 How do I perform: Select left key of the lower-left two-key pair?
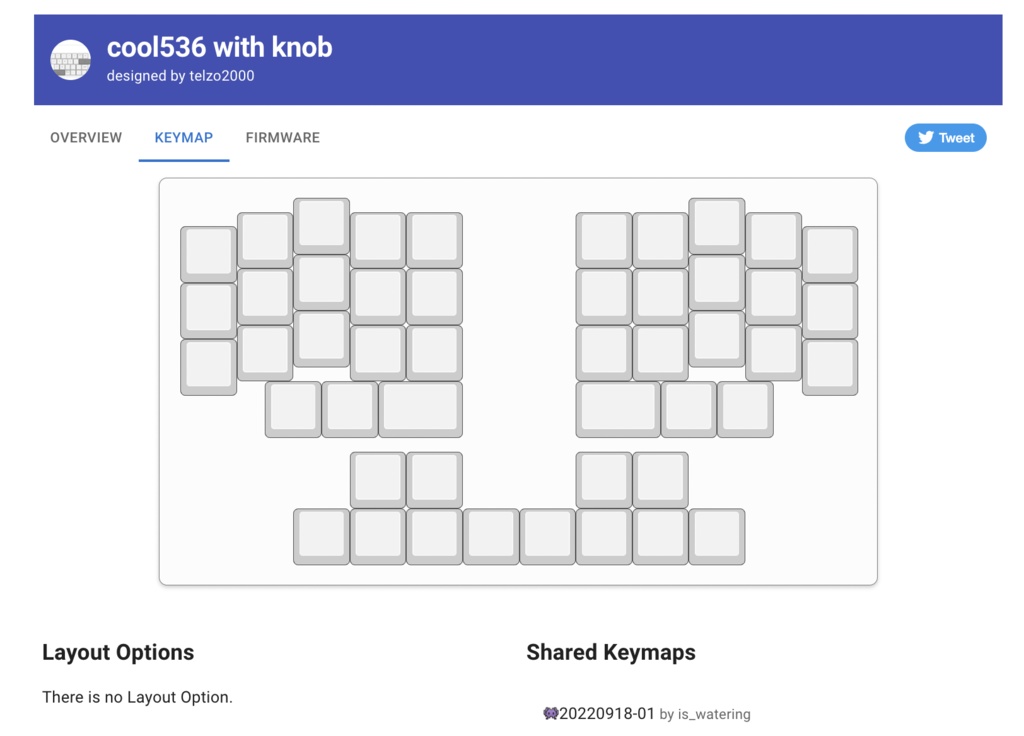tap(377, 478)
